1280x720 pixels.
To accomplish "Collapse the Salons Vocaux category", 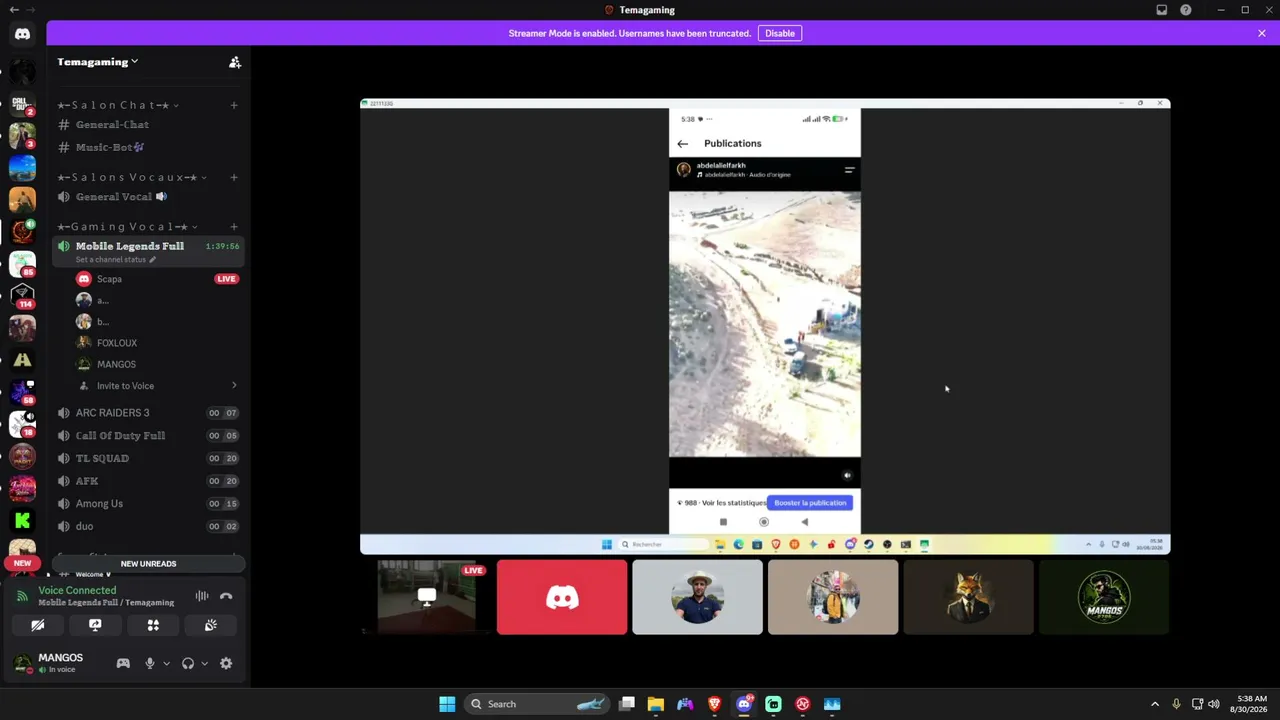I will 132,177.
